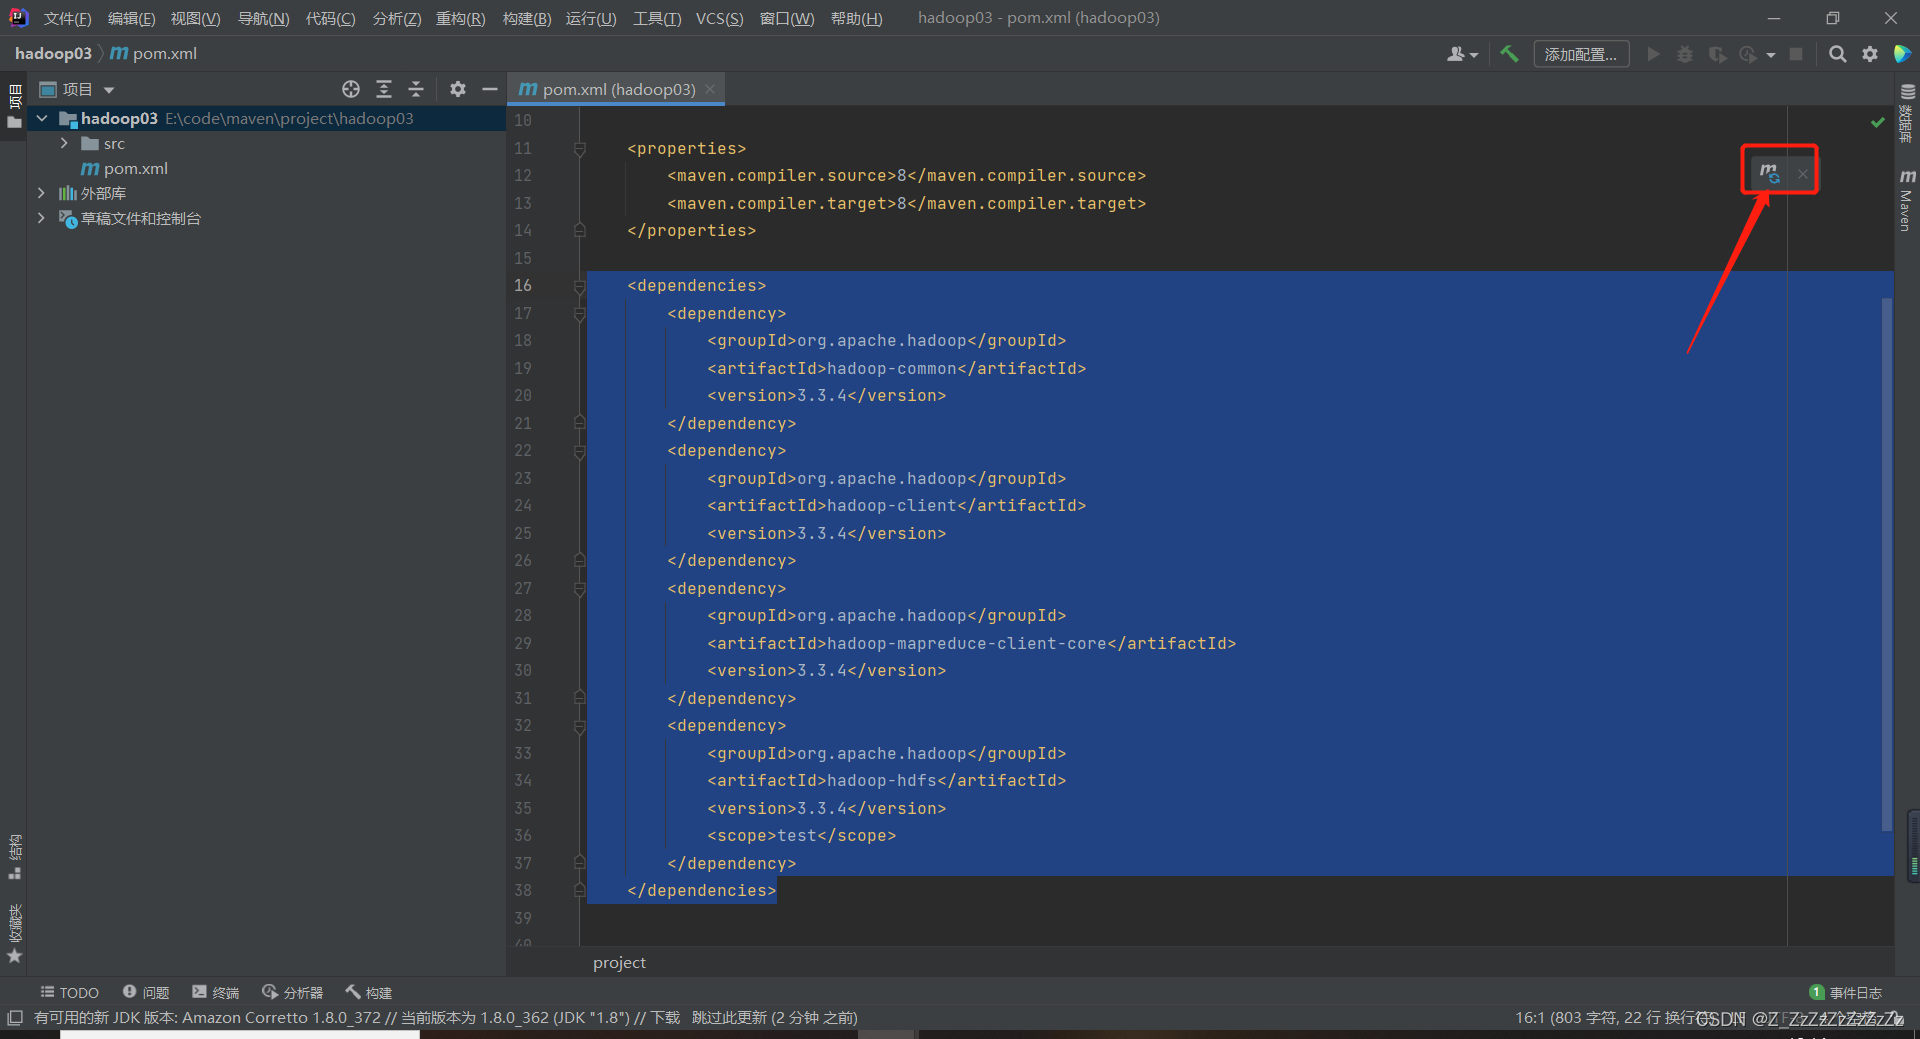Hide the project panel with minus icon
Screen dimensions: 1920x1039
coord(489,89)
